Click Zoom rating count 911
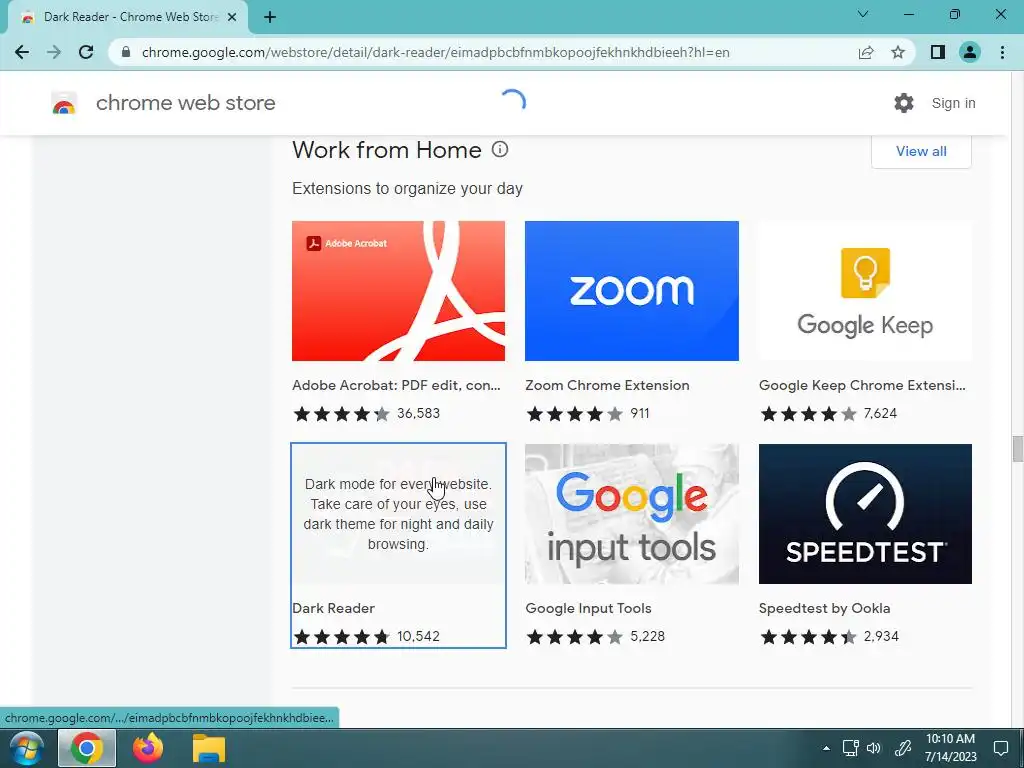This screenshot has width=1024, height=768. click(640, 413)
